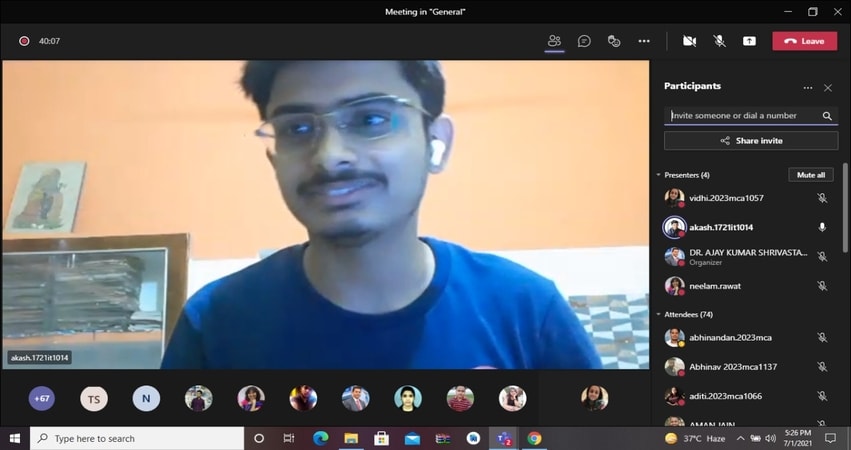Click the share content tray icon

tap(749, 41)
